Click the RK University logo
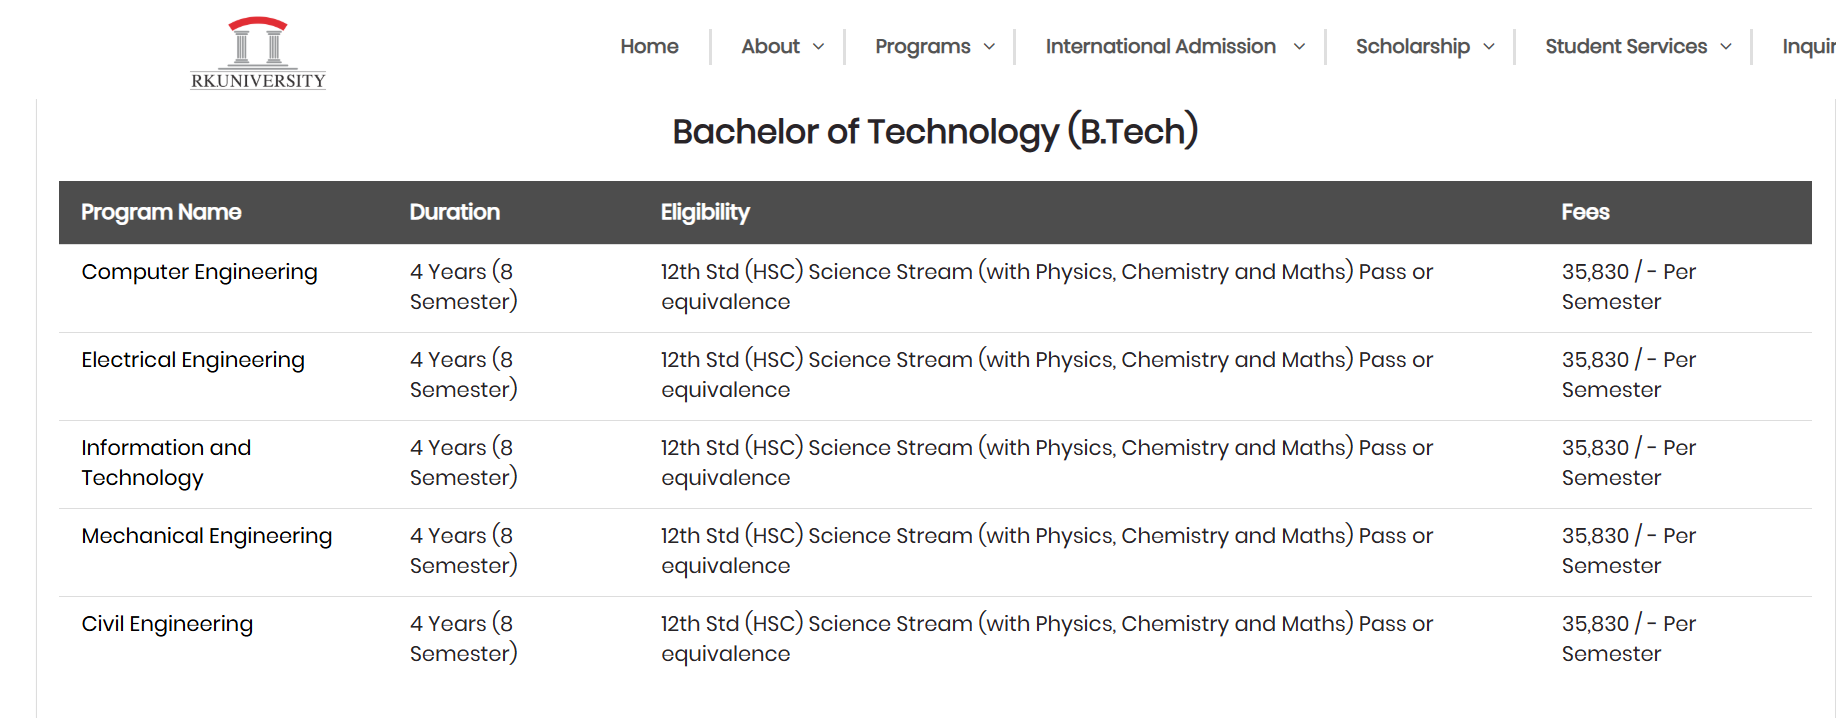The height and width of the screenshot is (718, 1836). coord(258,53)
